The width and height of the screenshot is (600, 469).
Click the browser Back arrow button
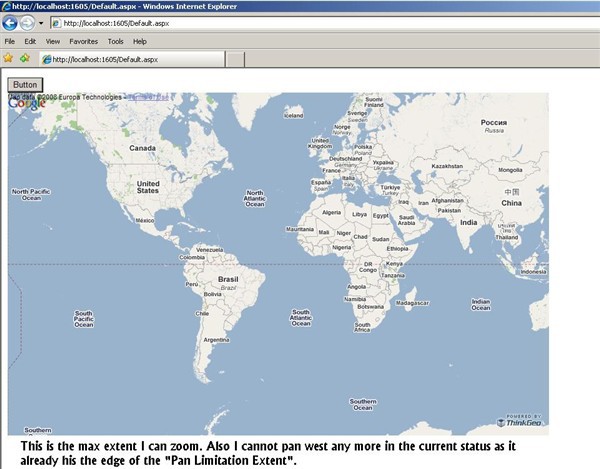pyautogui.click(x=10, y=23)
